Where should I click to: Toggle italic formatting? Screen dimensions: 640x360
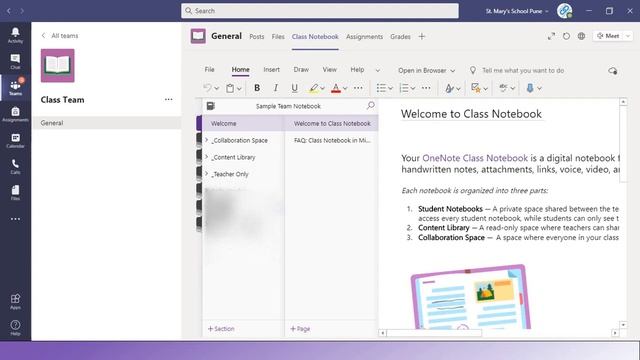coord(276,88)
